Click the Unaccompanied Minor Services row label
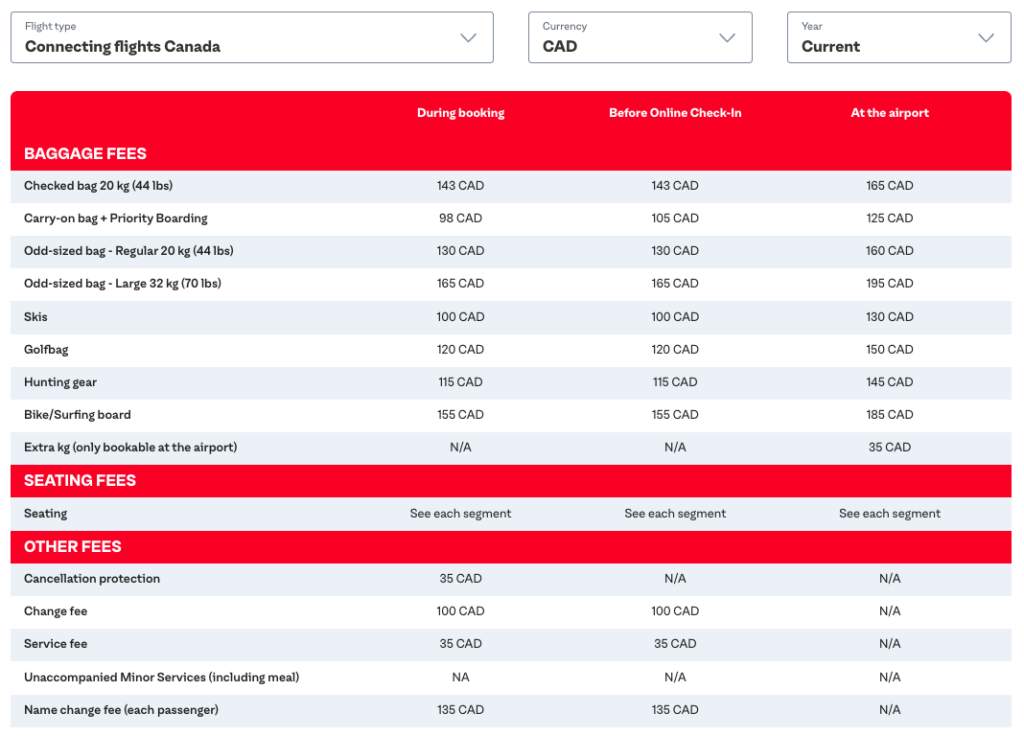 (161, 678)
